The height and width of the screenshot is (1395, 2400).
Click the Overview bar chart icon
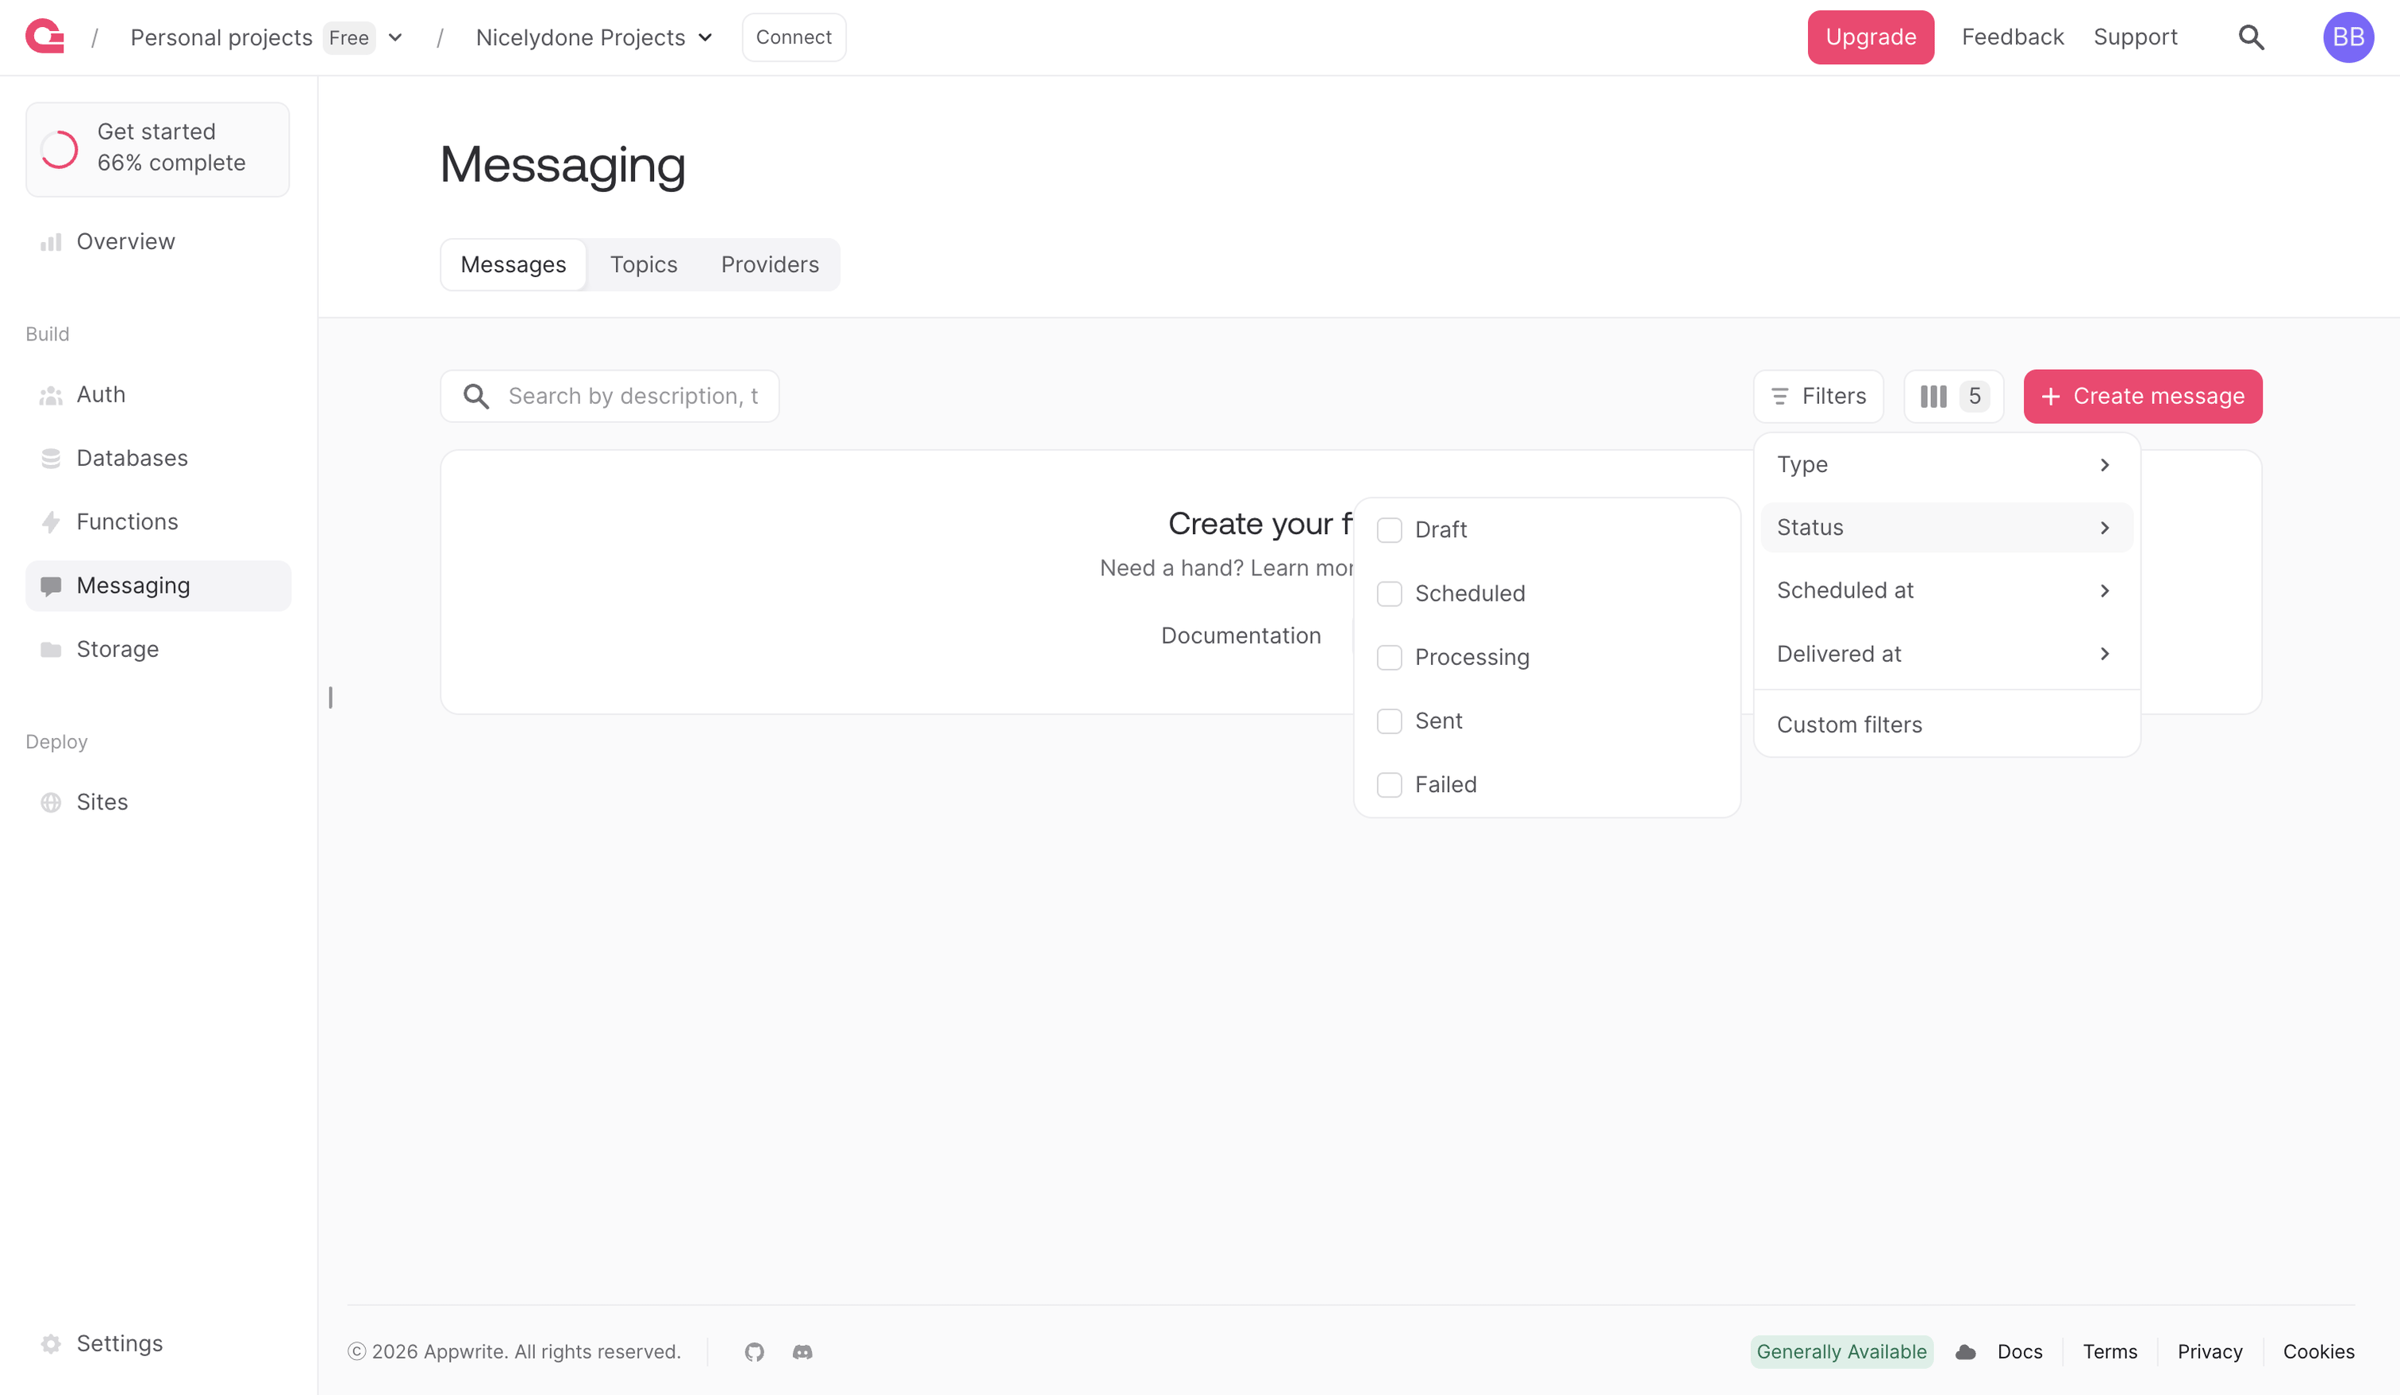pos(51,242)
